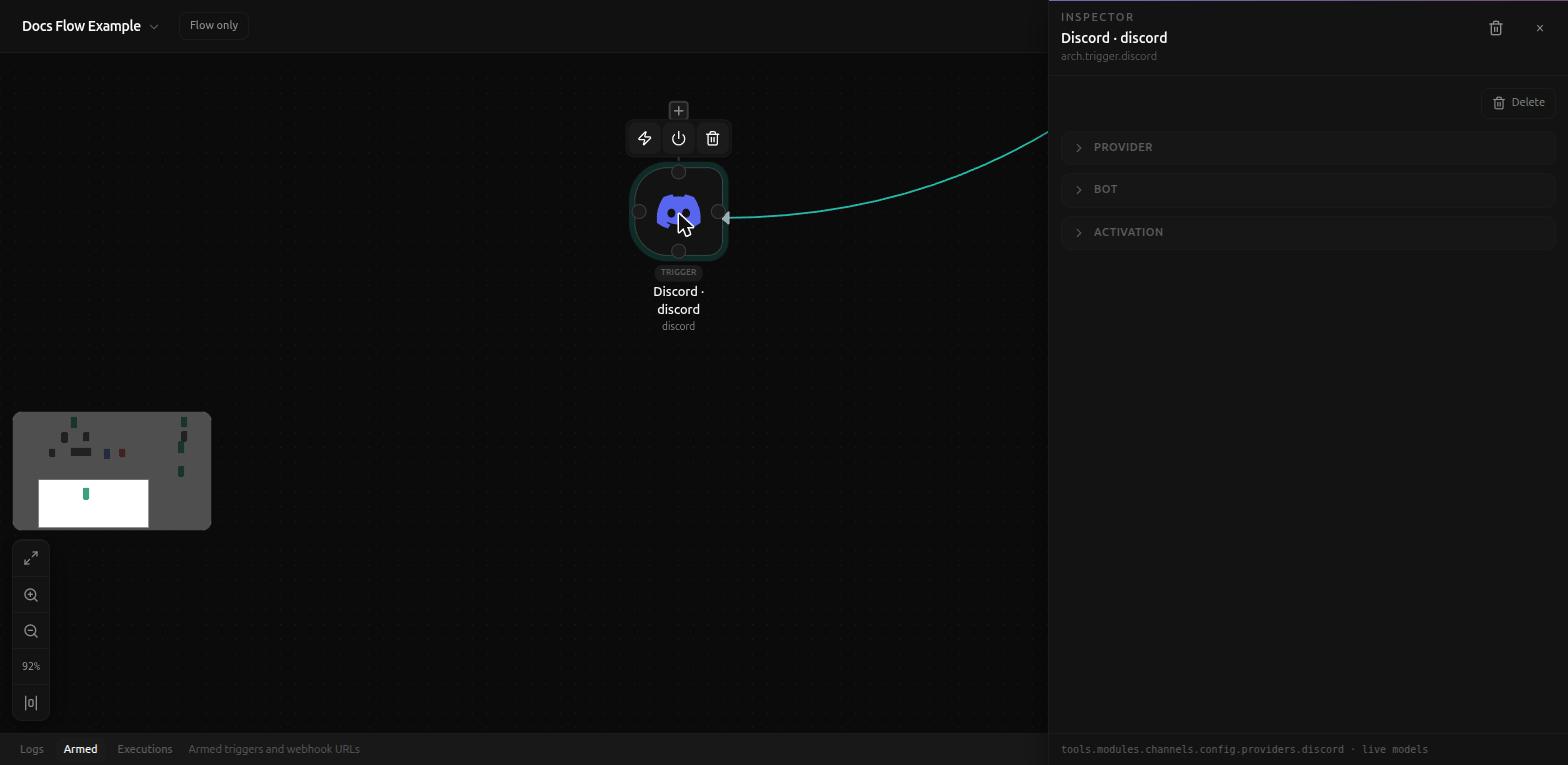Click the node's top connection handle
This screenshot has height=765, width=1568.
coord(679,172)
